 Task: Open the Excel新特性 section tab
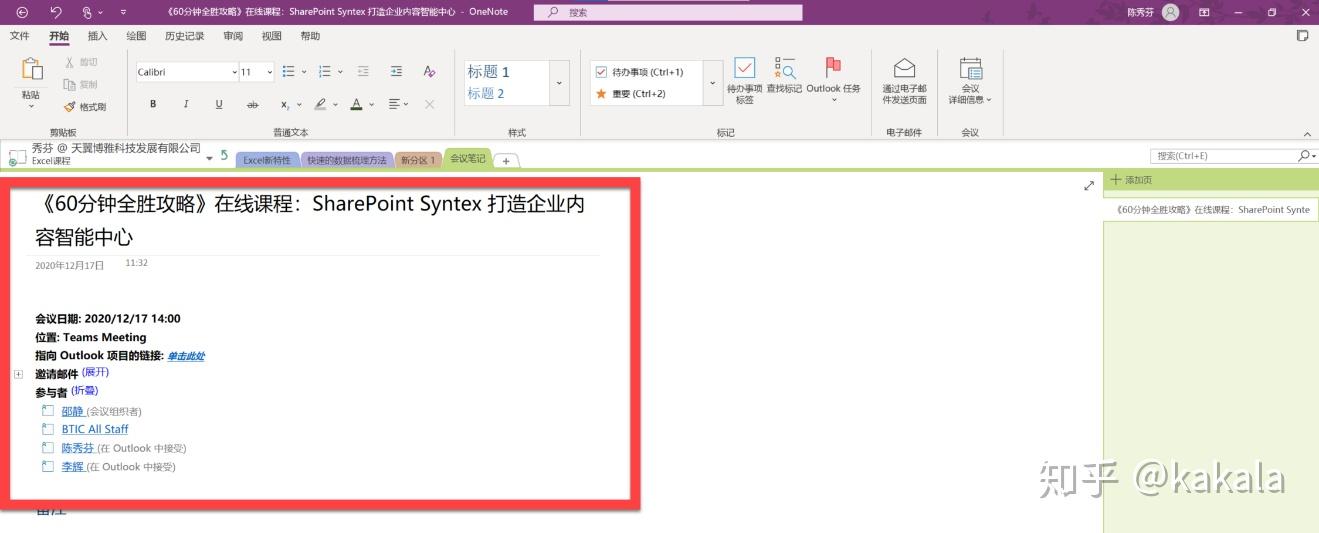[267, 160]
